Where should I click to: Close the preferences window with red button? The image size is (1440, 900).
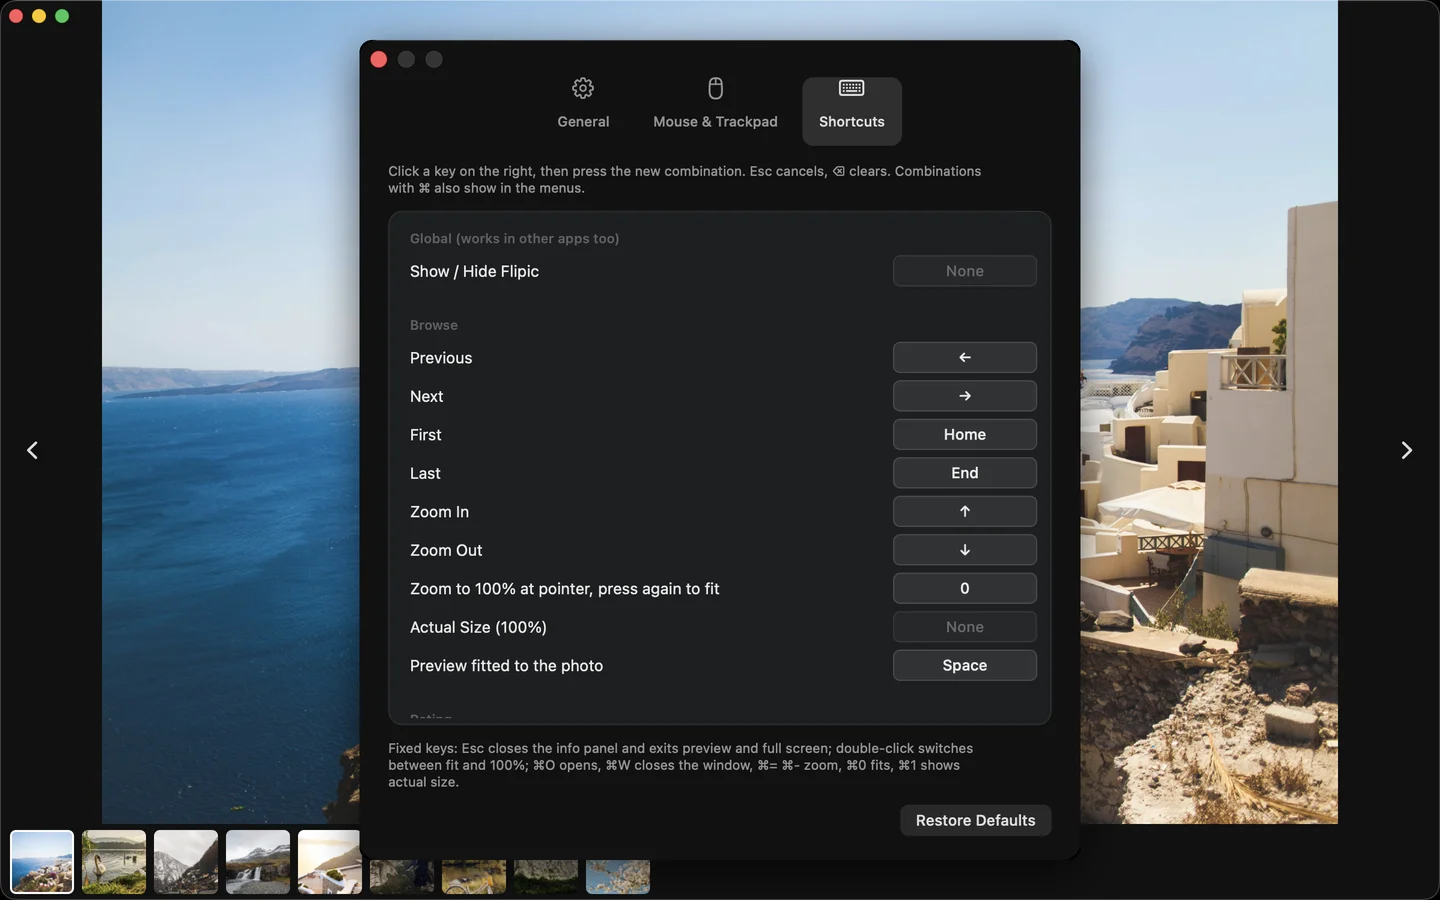379,59
